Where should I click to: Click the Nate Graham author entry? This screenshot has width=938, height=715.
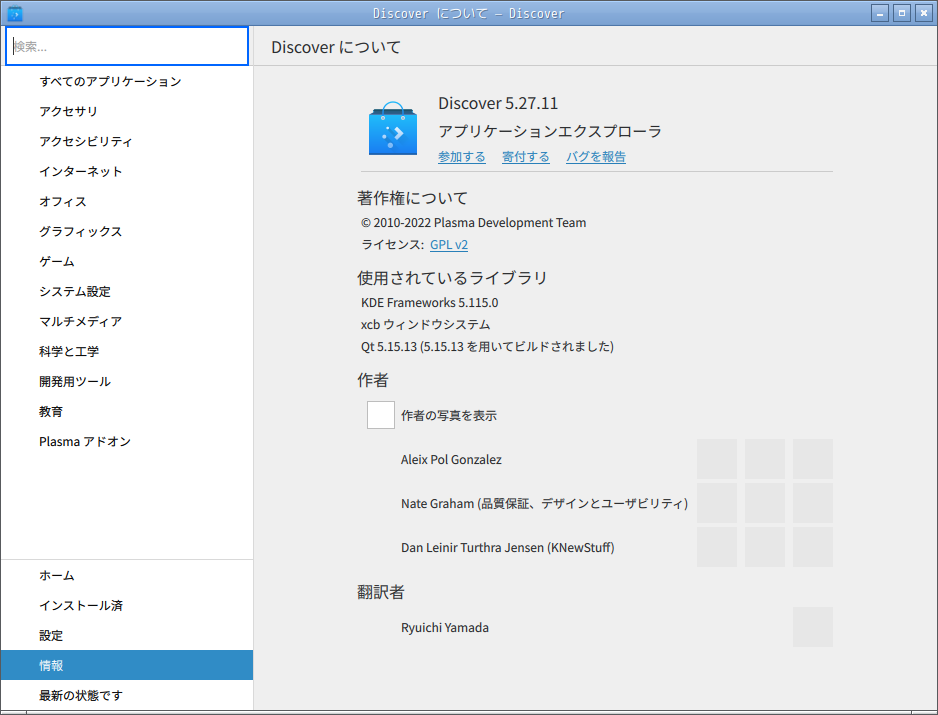544,504
